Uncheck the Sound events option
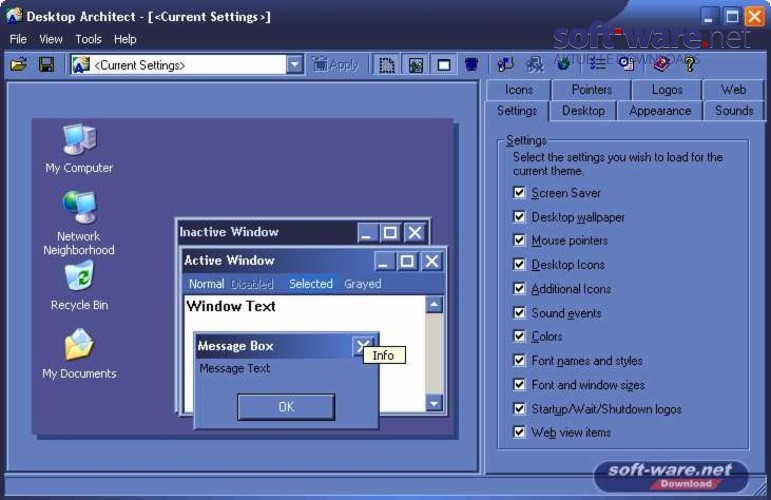 [519, 312]
